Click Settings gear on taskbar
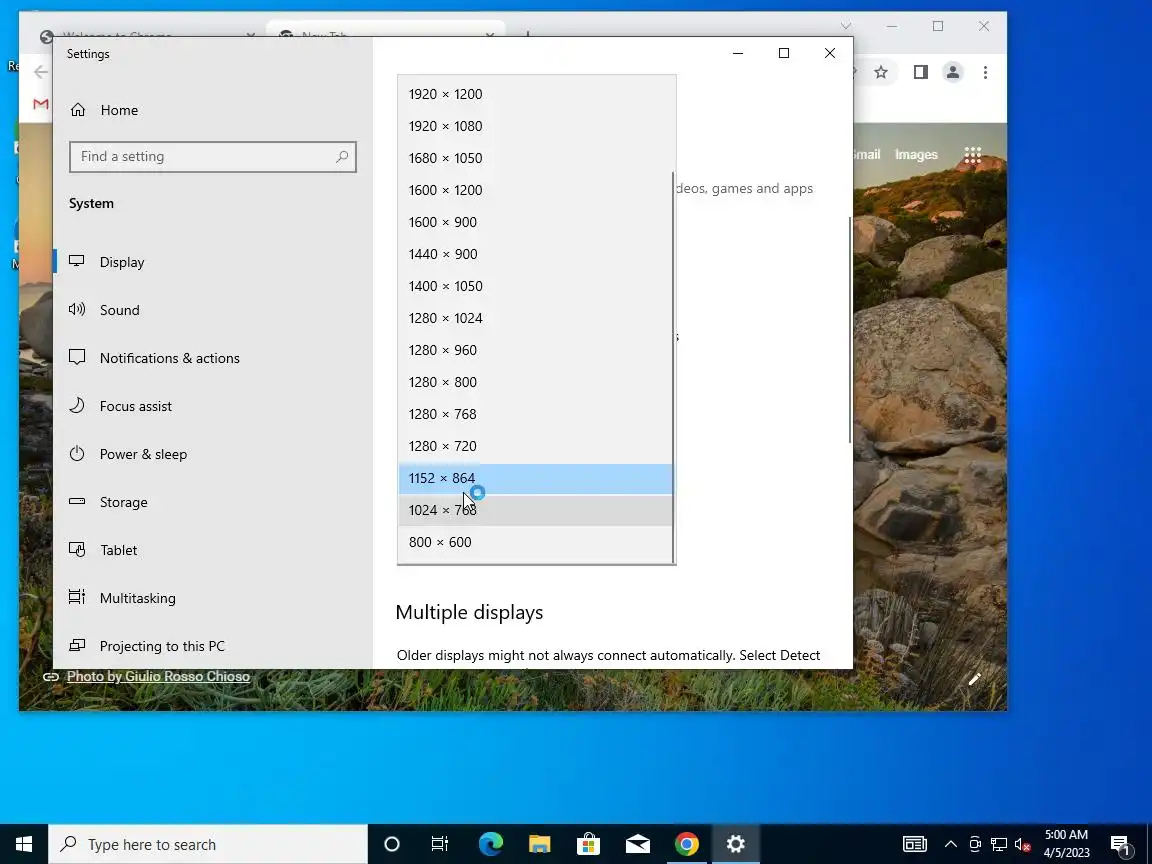 pyautogui.click(x=735, y=844)
